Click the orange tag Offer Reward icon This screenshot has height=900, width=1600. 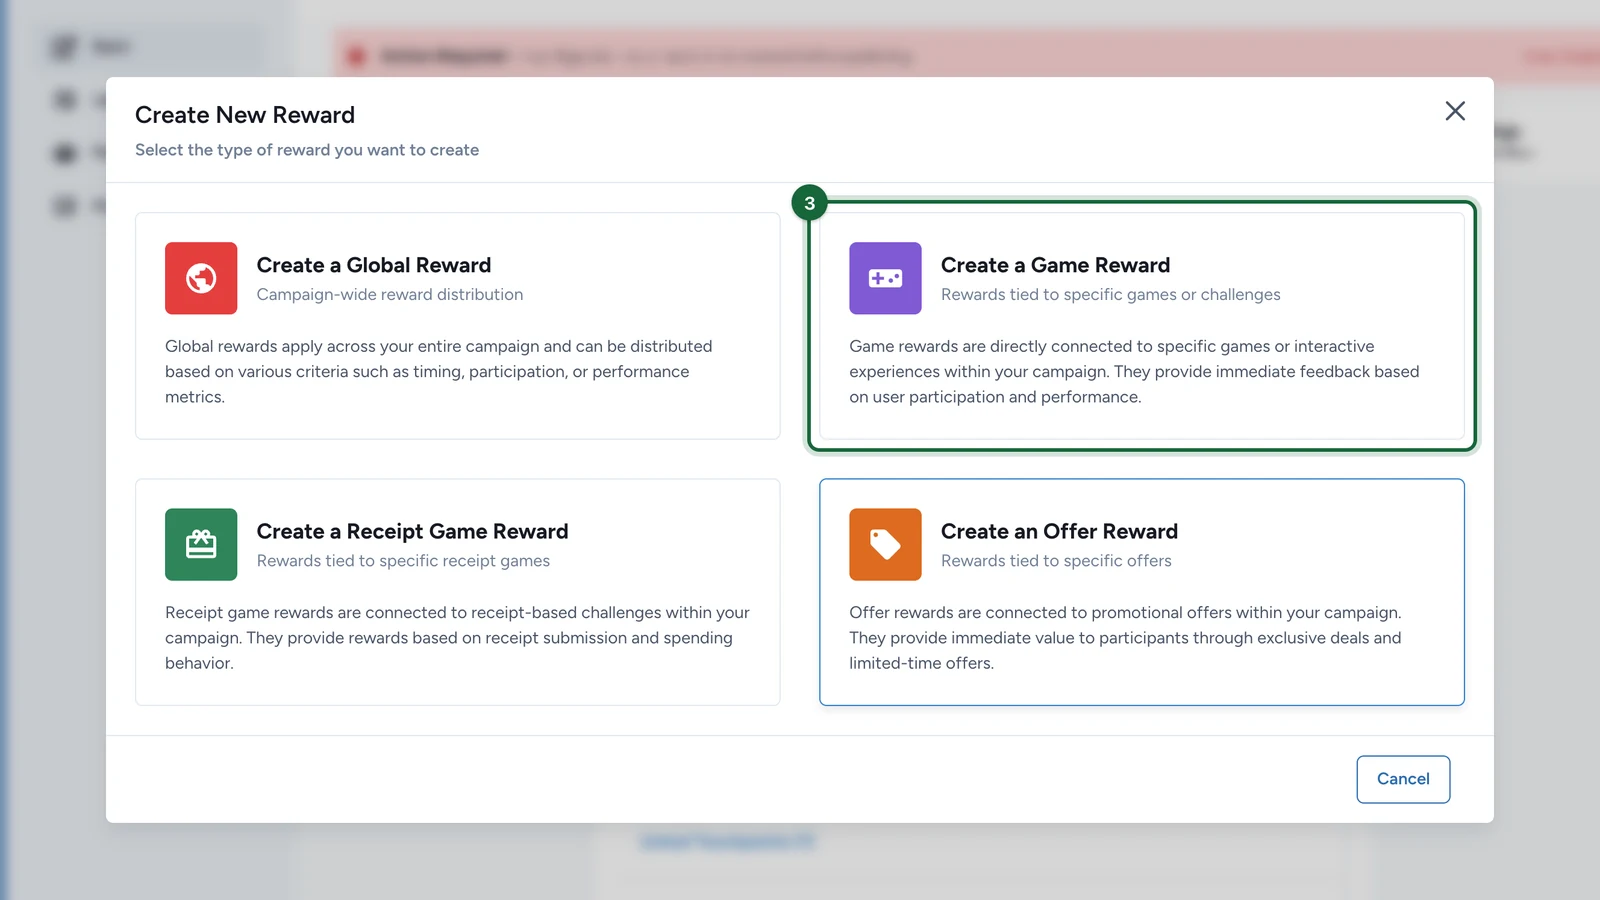point(885,544)
